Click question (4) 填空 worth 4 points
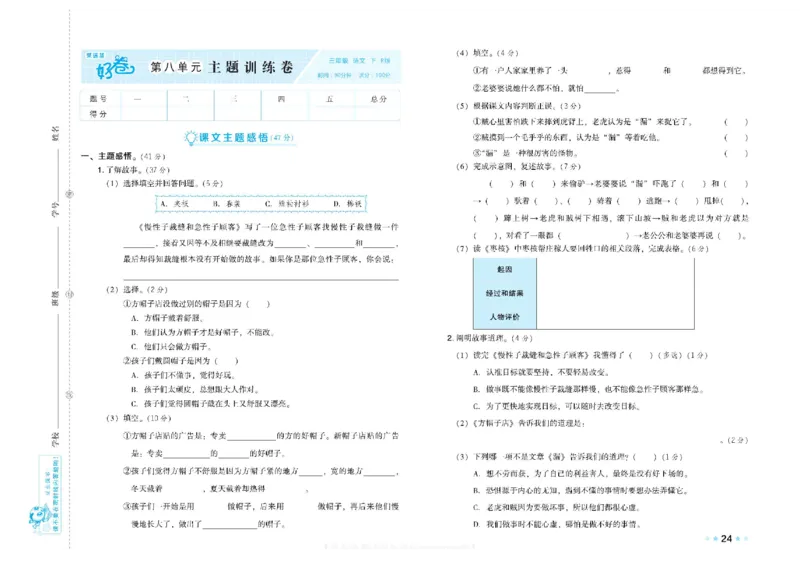Screen dimensions: 800x566 (487, 53)
